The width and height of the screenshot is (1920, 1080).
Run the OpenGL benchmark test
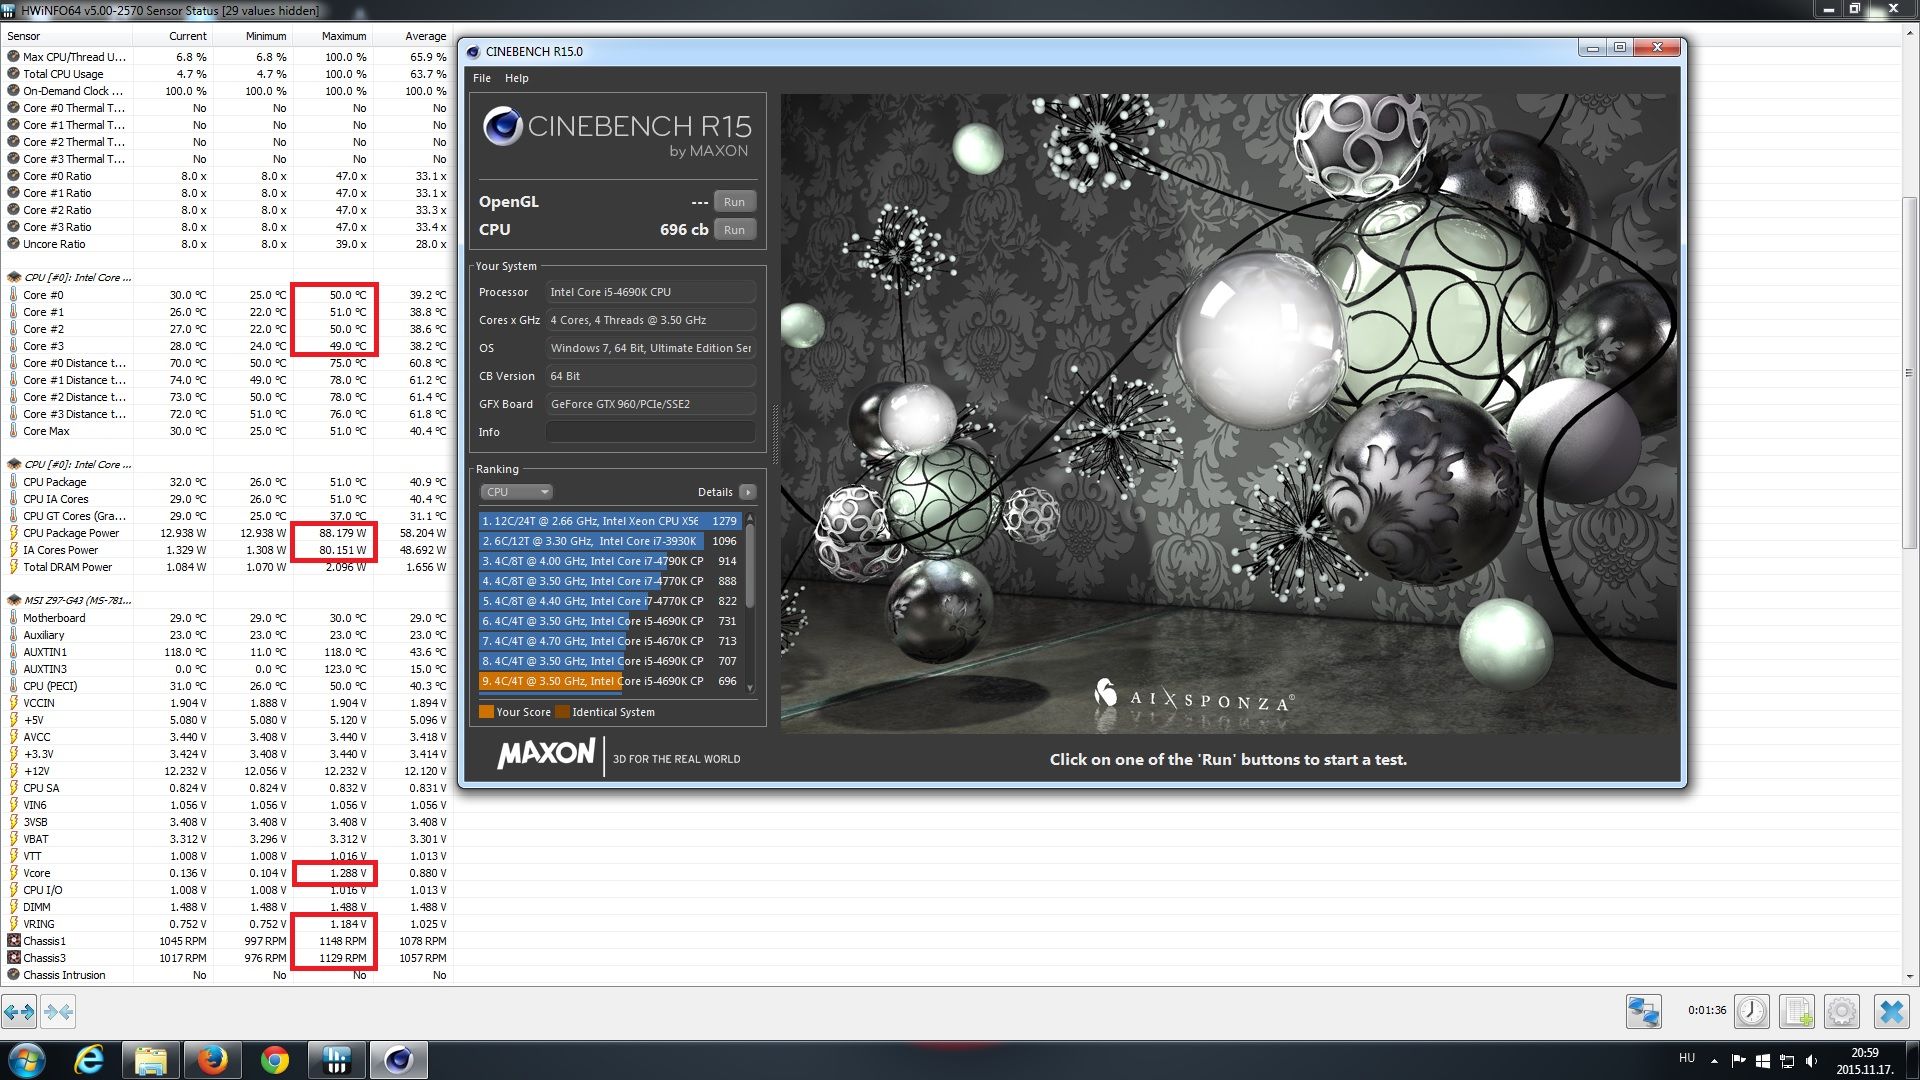click(x=734, y=202)
